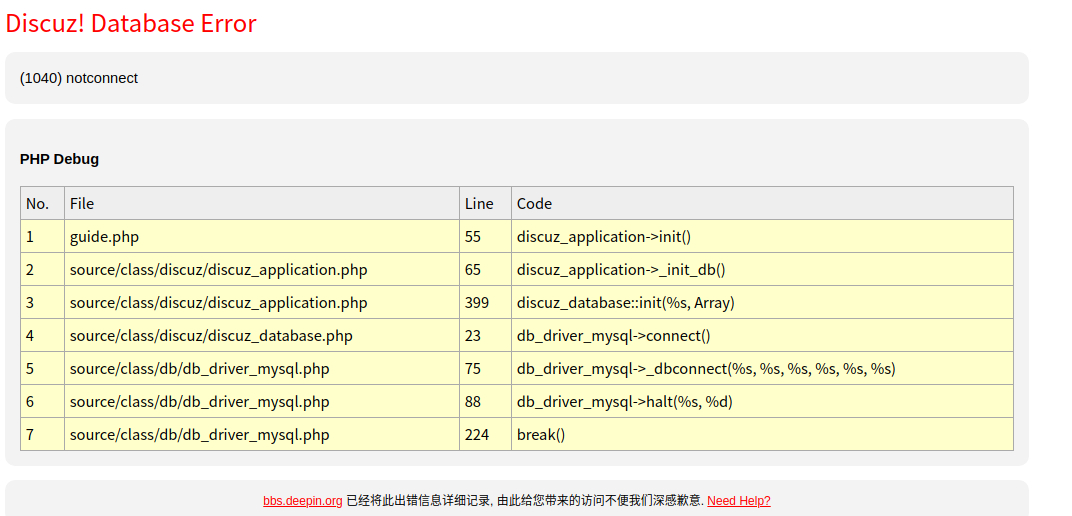
Task: Open the bbs.deepin.org link
Action: point(302,501)
